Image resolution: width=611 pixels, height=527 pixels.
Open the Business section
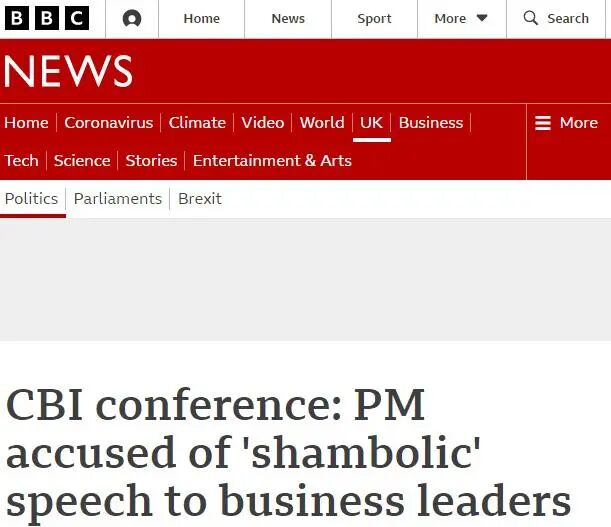coord(431,123)
